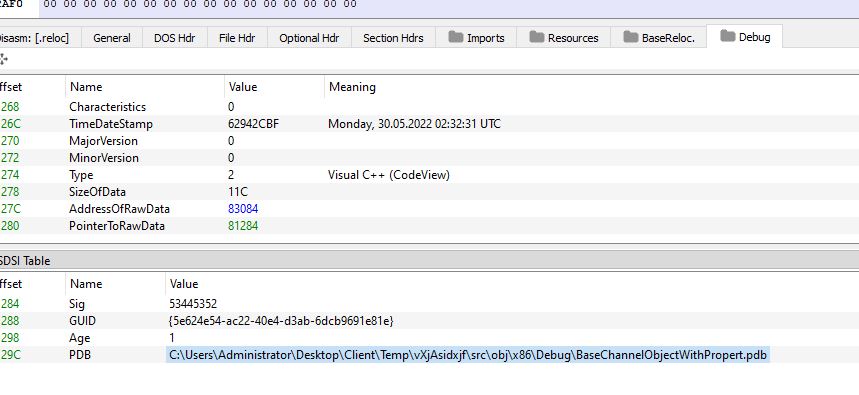Click the Visual C++ (CodeView) meaning

tap(388, 175)
